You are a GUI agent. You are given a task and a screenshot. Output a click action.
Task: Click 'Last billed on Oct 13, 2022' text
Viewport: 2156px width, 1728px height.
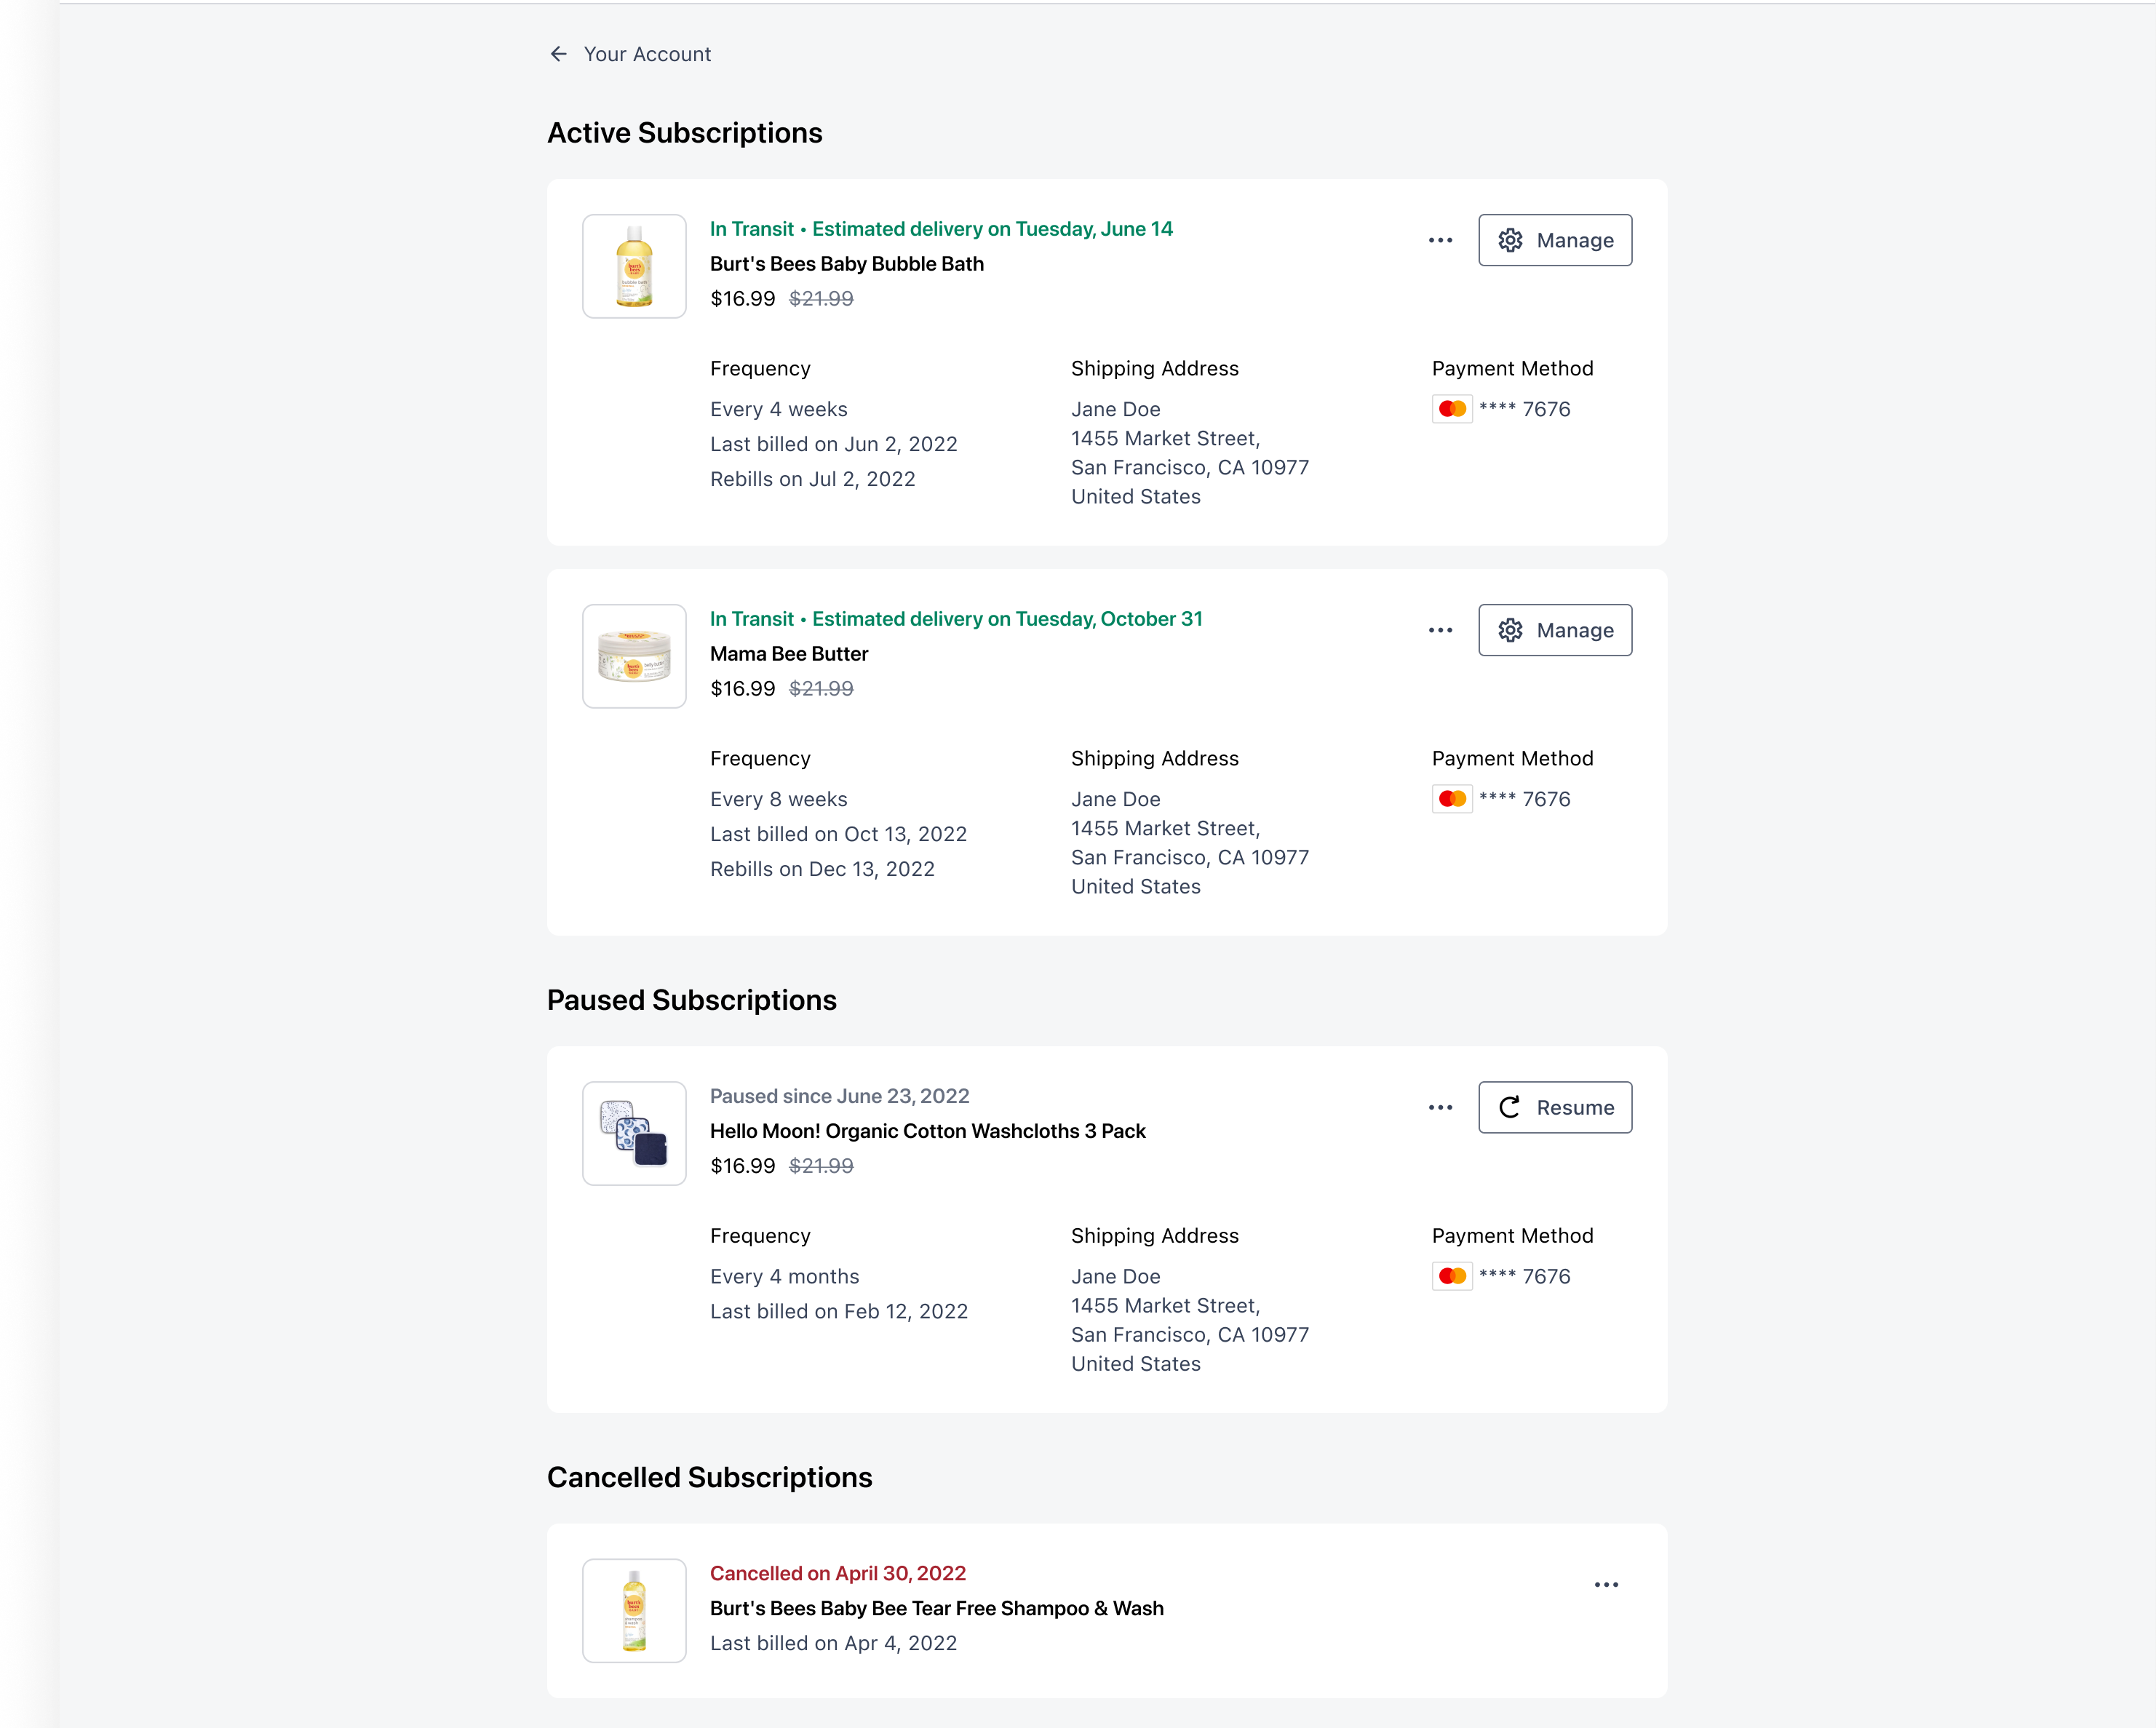(839, 834)
